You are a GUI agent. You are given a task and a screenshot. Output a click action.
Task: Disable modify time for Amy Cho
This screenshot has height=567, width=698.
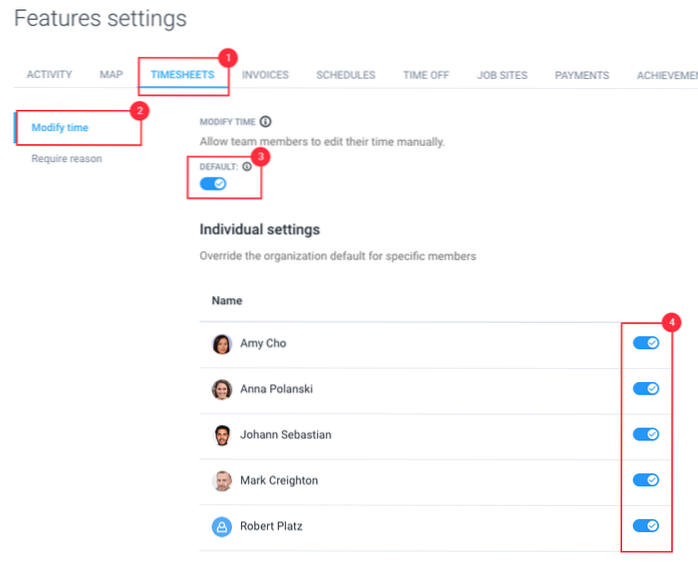point(646,343)
